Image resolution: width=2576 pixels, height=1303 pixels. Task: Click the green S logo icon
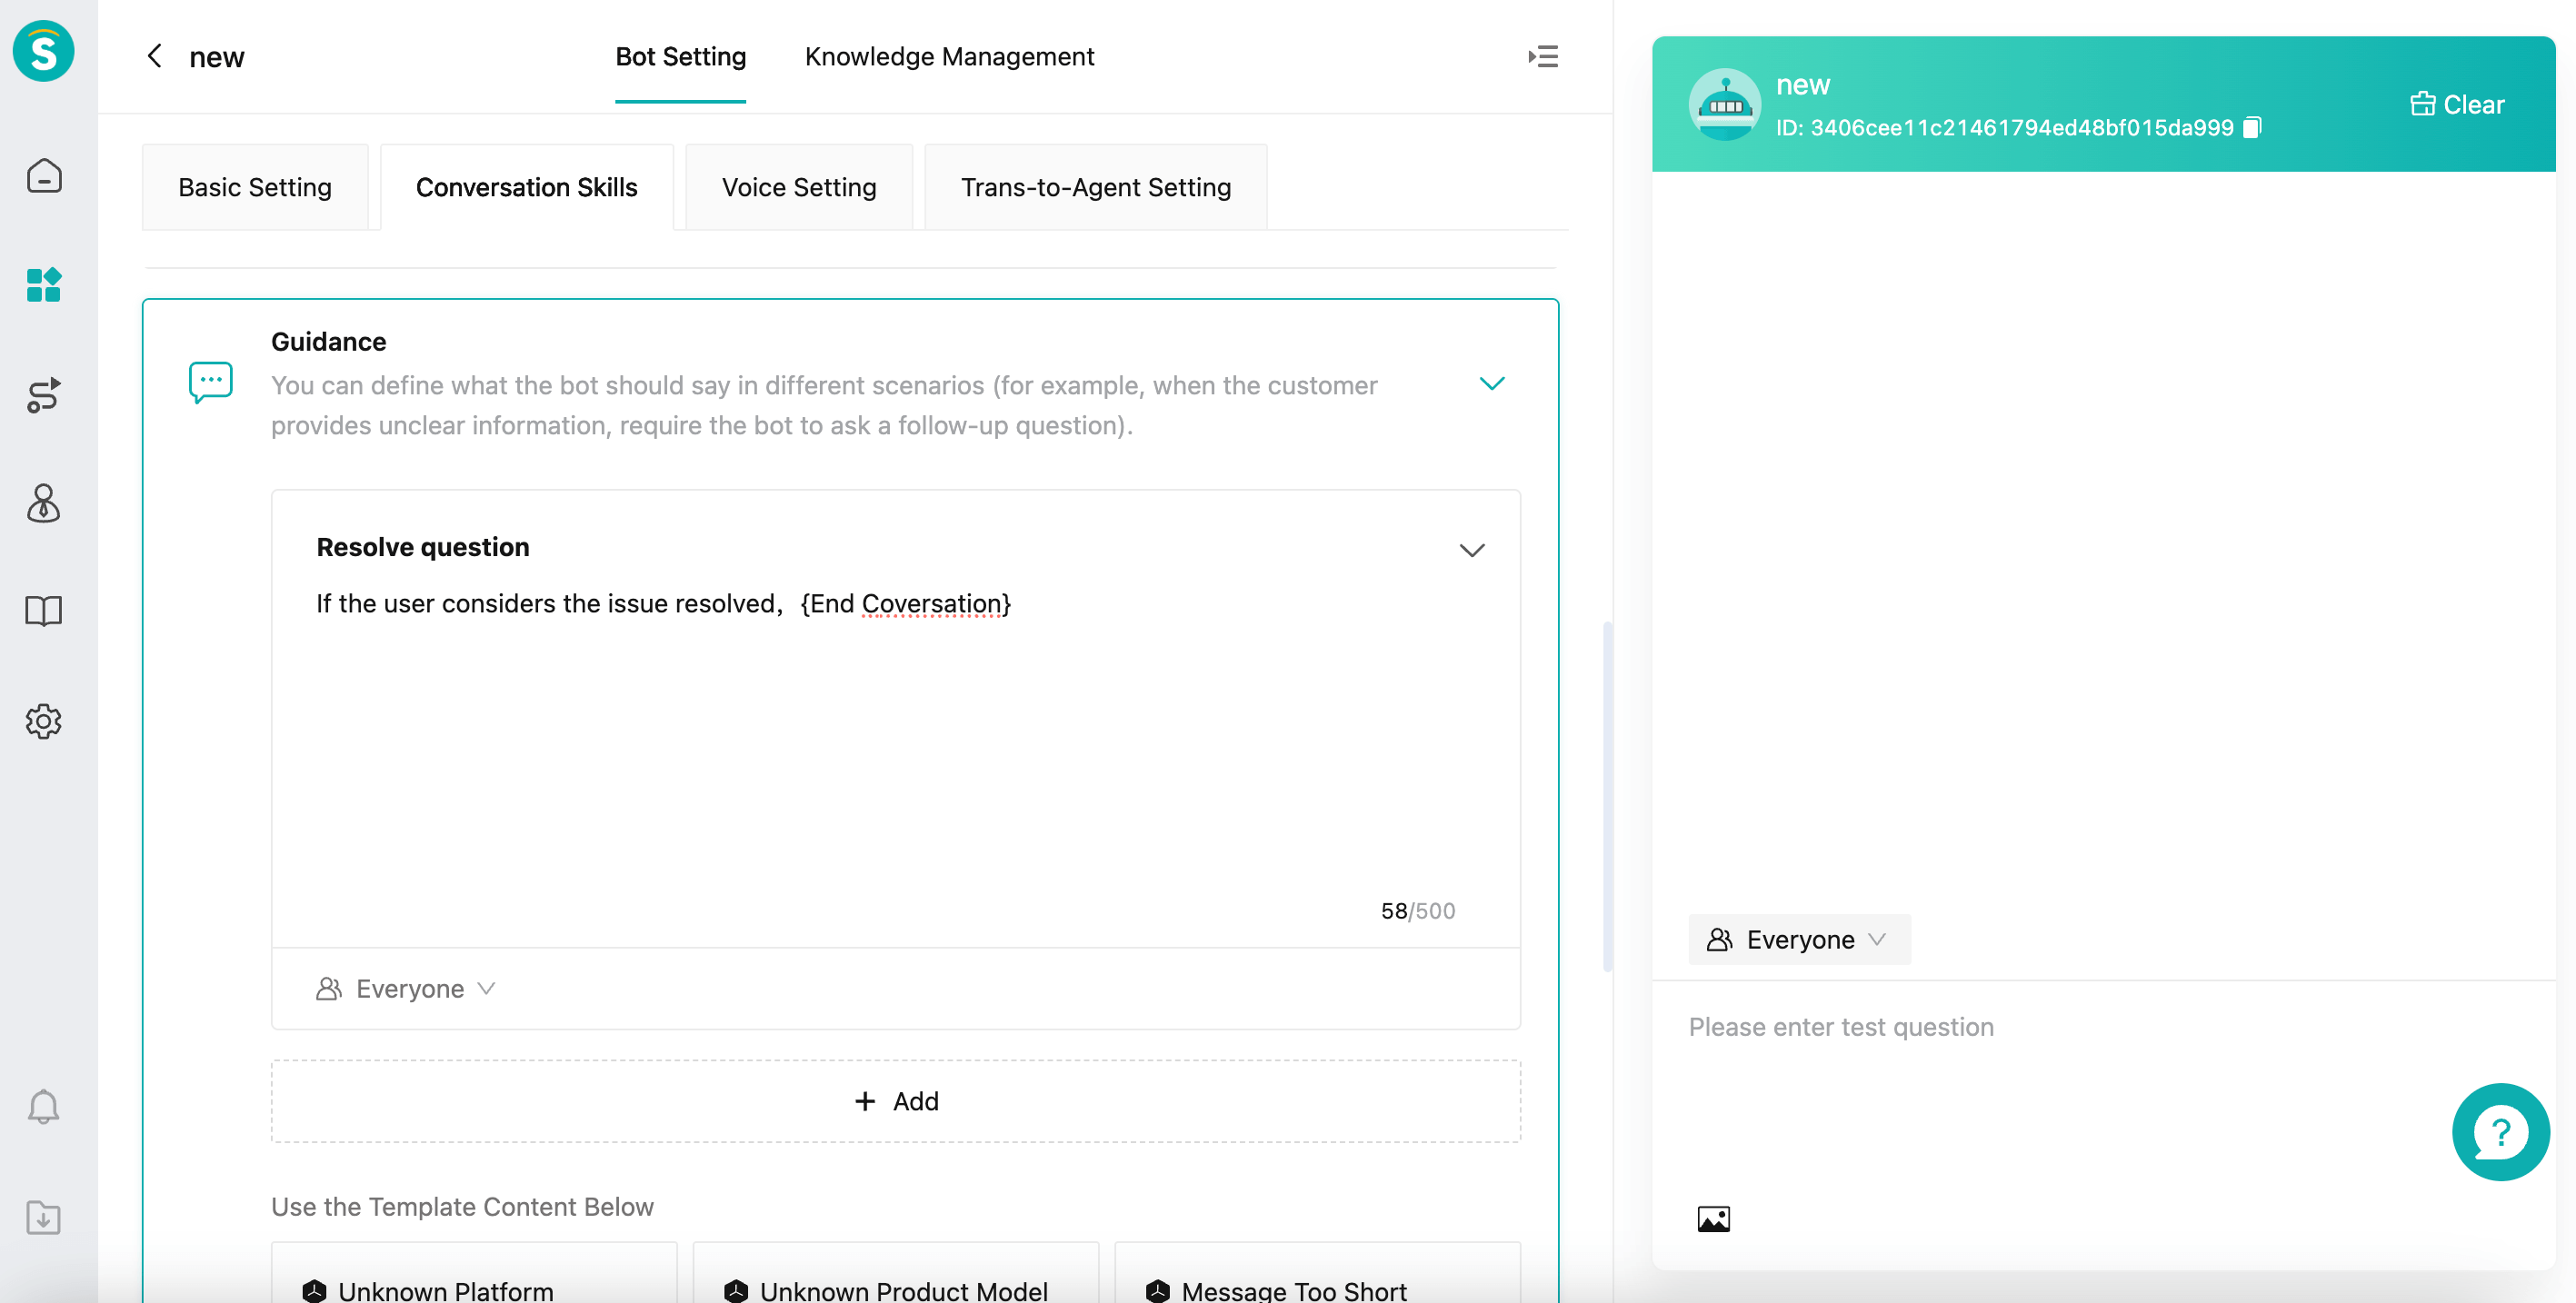click(44, 51)
